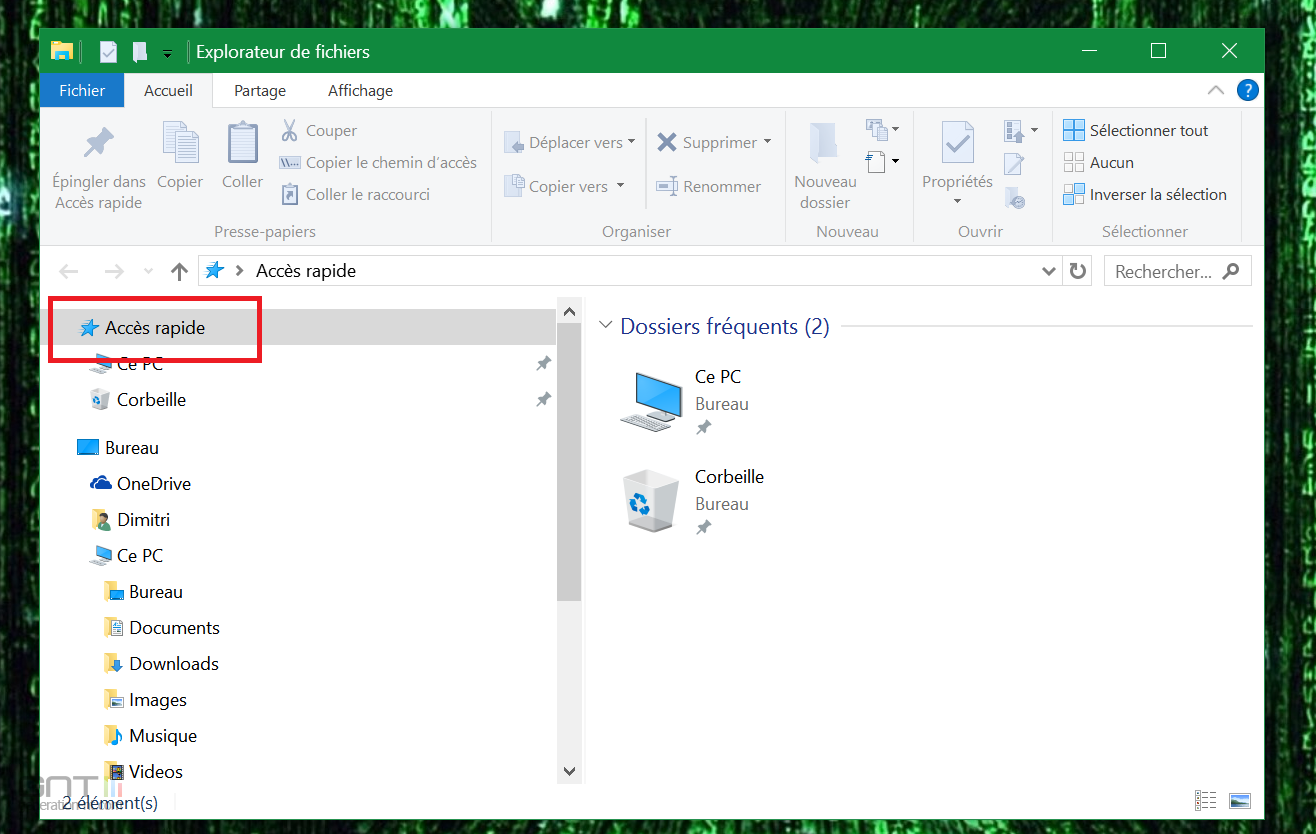Click navigation pane scrollbar down arrow

(x=569, y=771)
